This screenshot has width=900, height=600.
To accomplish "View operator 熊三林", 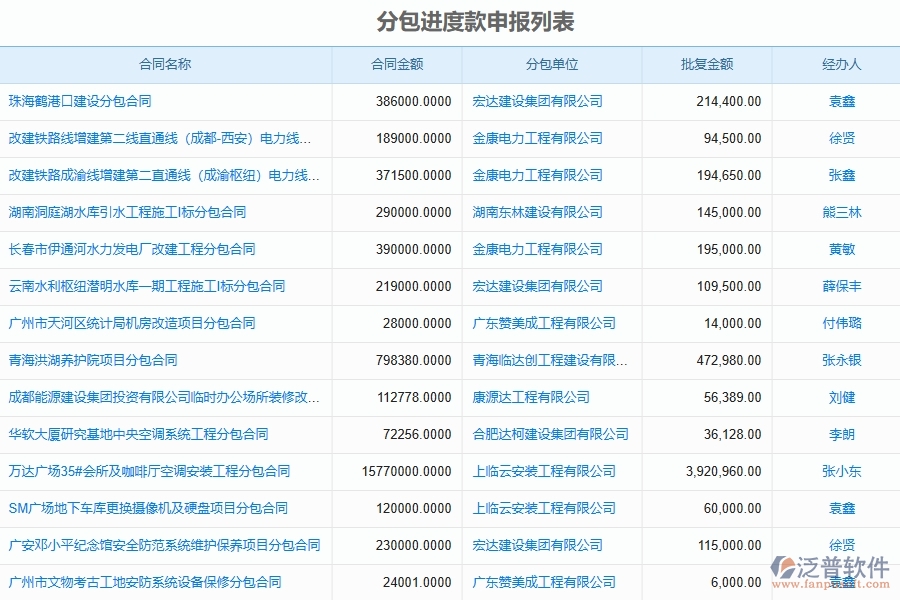I will (835, 212).
